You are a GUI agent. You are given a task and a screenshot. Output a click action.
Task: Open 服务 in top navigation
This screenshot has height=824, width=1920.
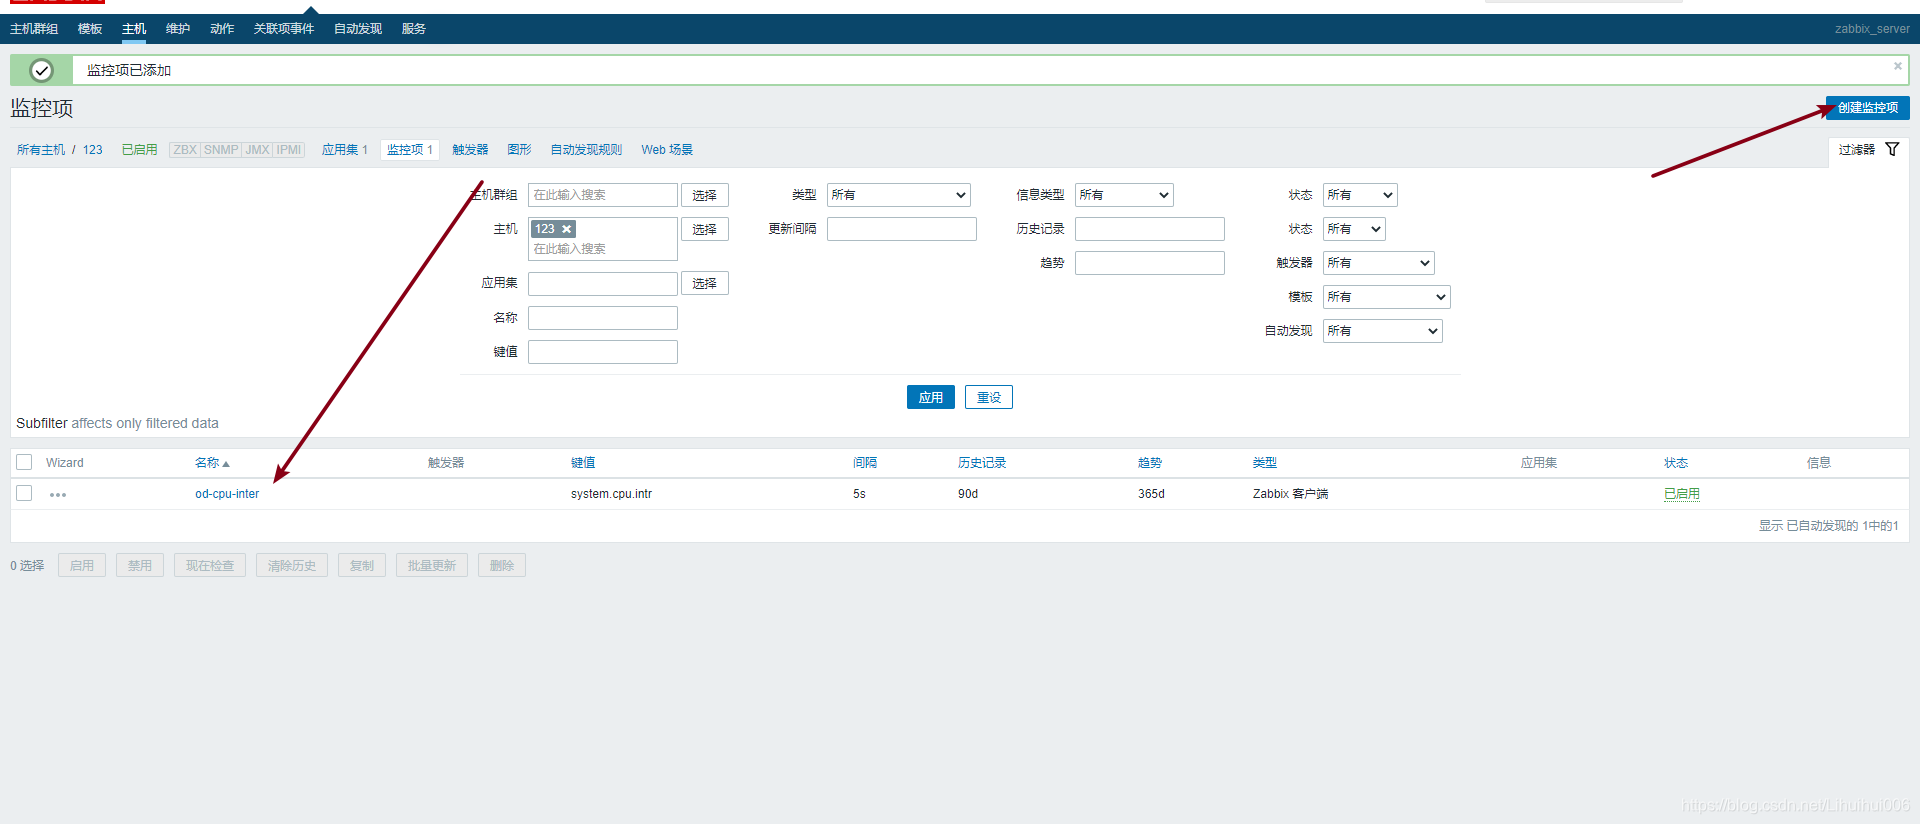[x=414, y=29]
